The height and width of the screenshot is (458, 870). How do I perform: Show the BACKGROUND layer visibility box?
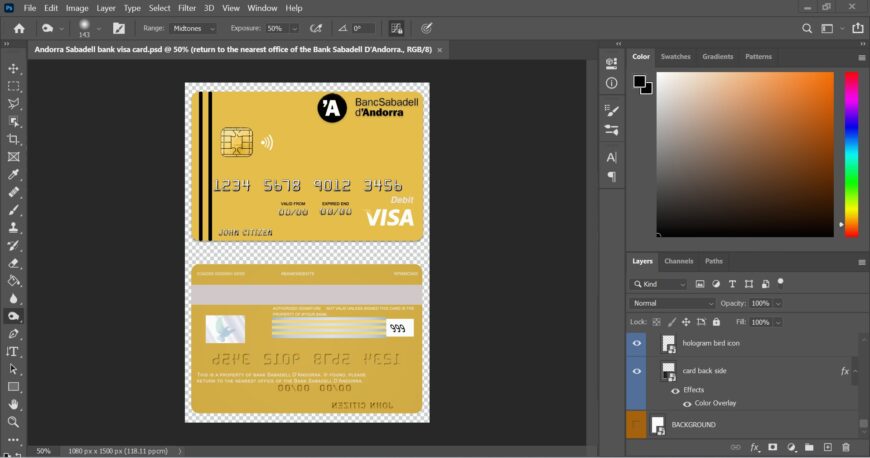636,425
